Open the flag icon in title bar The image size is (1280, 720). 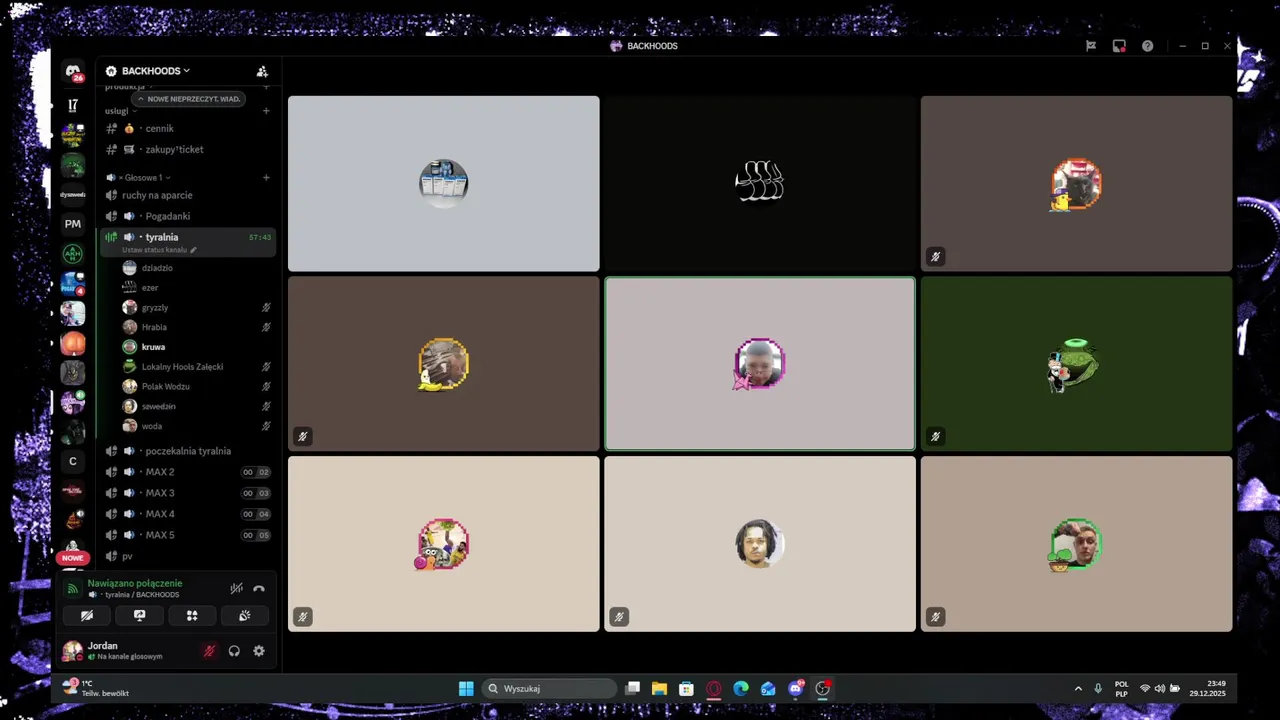[x=1091, y=46]
